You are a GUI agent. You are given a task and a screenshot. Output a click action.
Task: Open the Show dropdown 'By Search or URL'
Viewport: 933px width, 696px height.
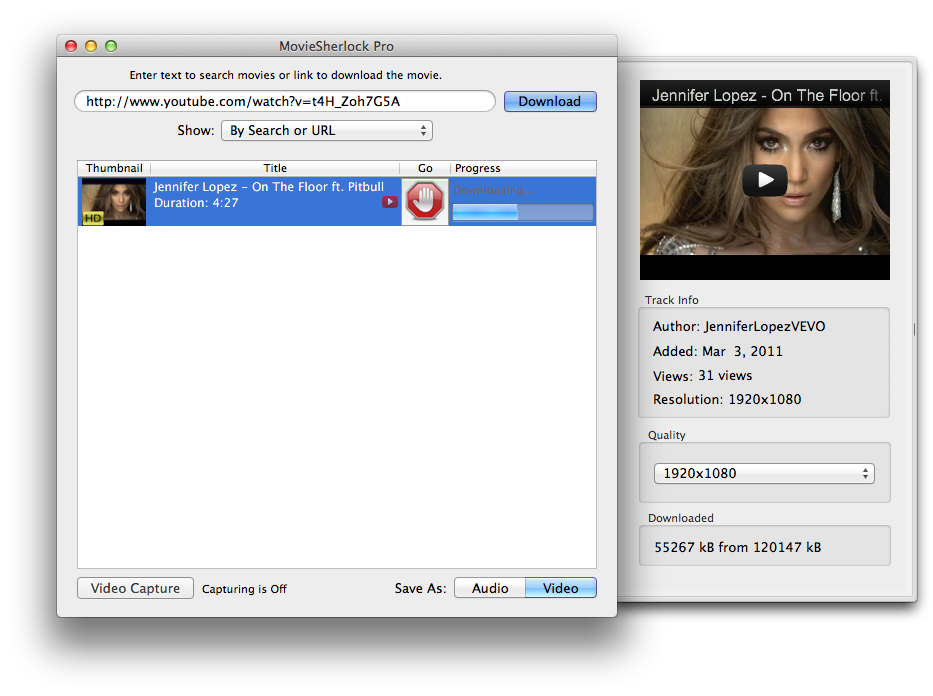[x=327, y=130]
